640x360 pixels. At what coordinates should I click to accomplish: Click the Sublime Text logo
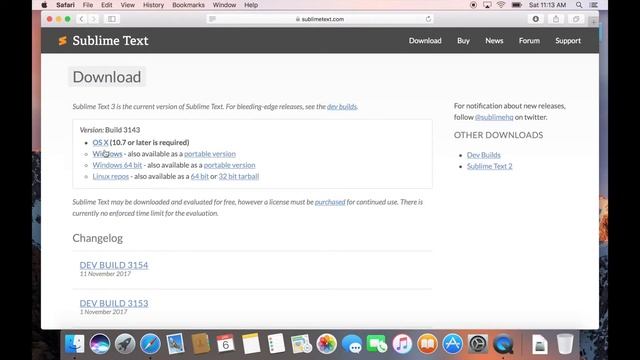tap(103, 40)
